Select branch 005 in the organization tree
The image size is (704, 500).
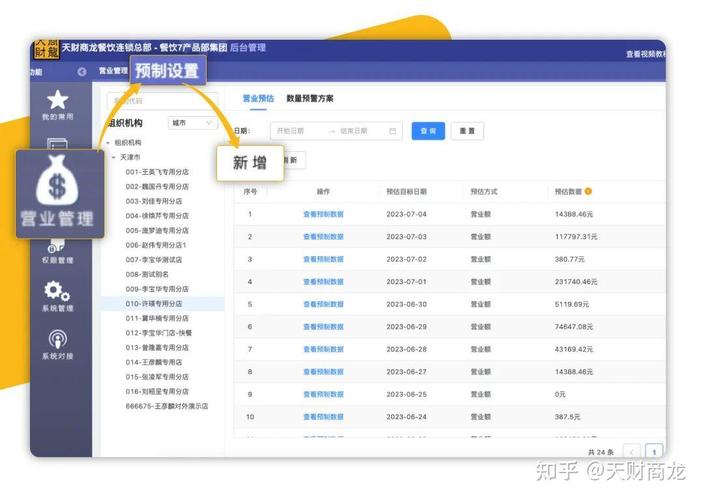tap(157, 230)
